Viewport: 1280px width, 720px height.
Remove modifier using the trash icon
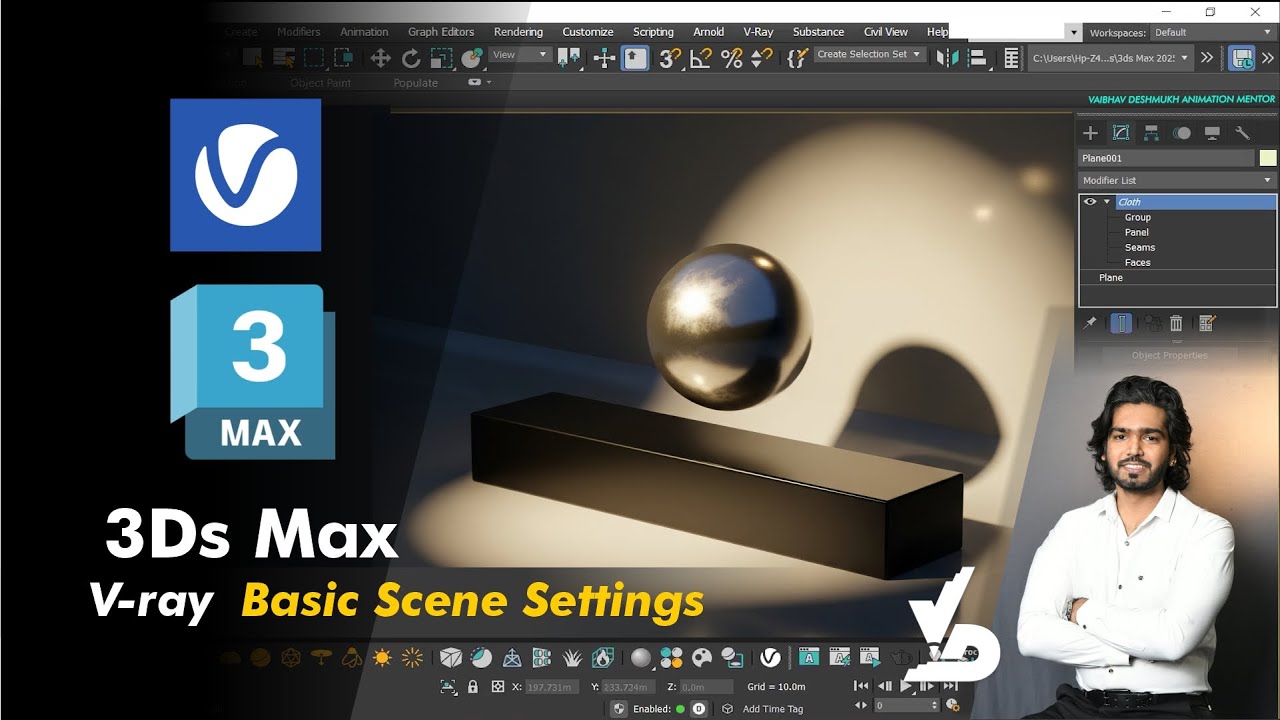(x=1176, y=323)
